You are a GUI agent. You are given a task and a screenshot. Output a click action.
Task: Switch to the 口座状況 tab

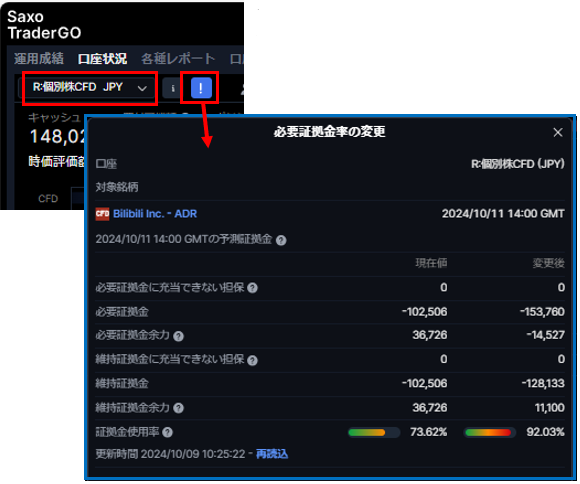coord(102,58)
